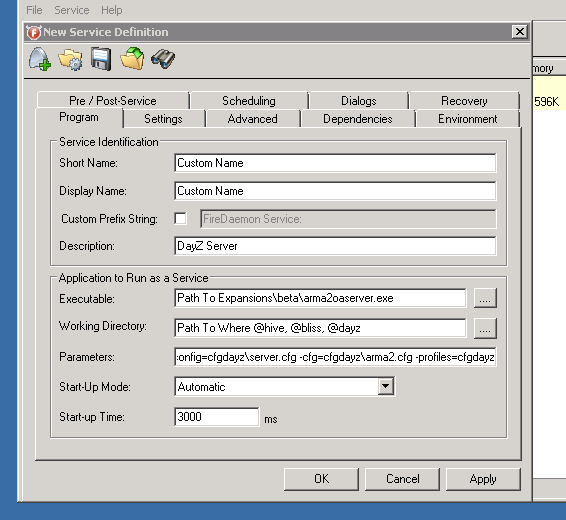Switch to the Recovery tab
This screenshot has width=566, height=520.
click(x=464, y=101)
